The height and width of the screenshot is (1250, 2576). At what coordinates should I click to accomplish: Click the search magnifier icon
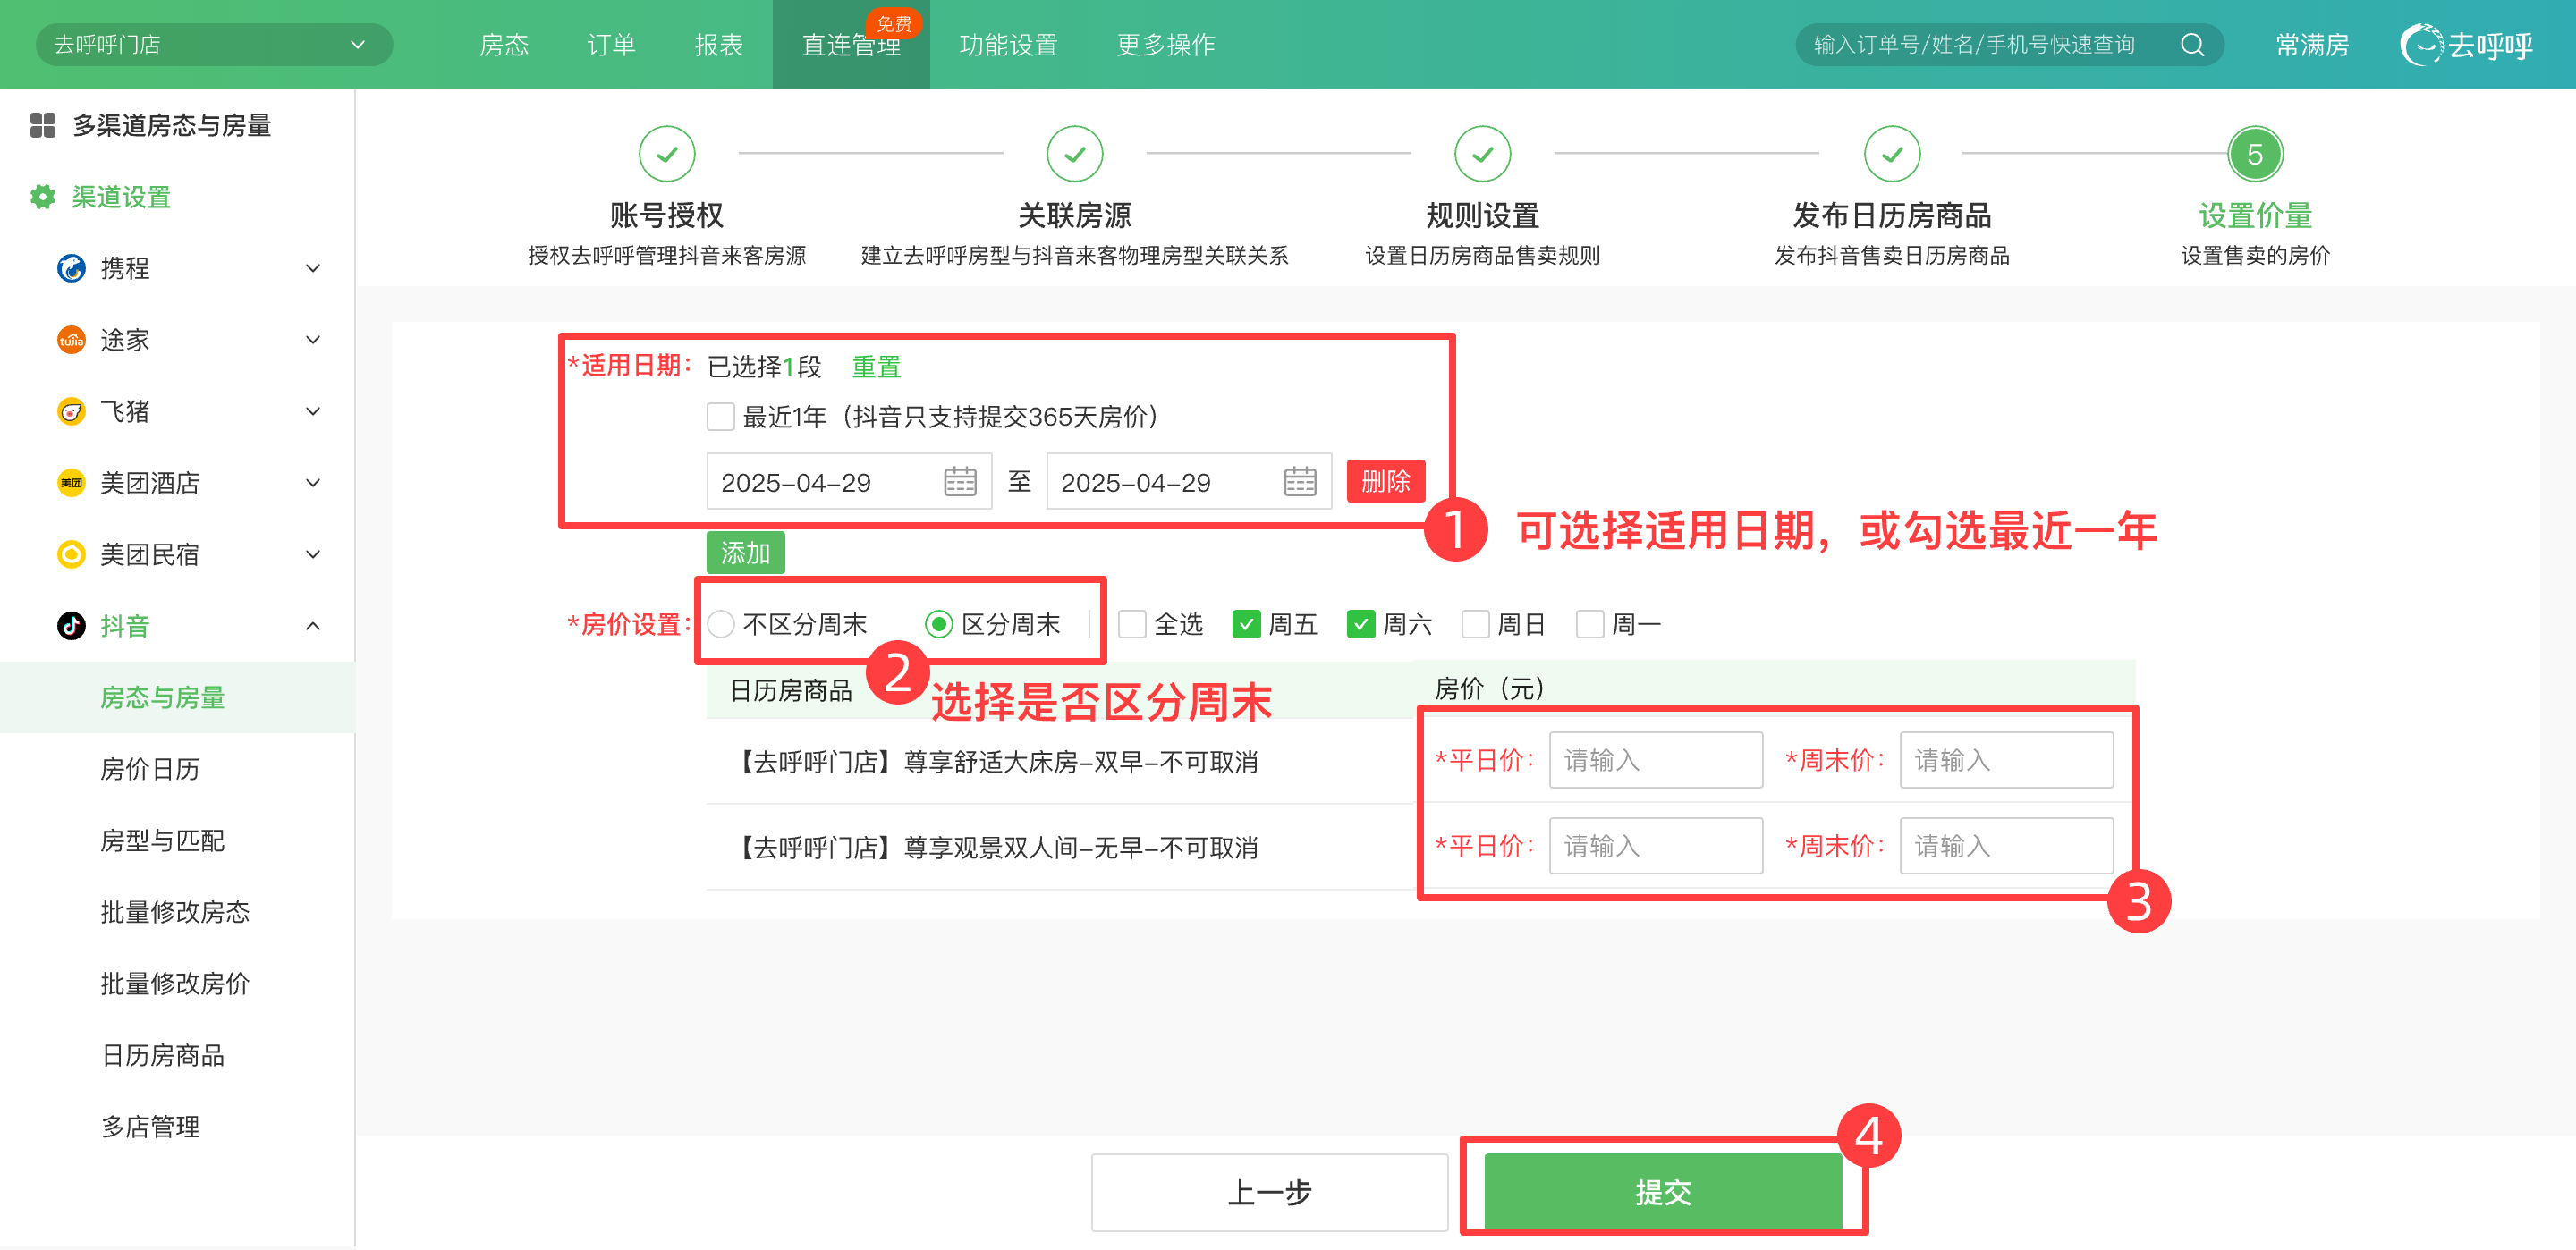[x=2191, y=45]
